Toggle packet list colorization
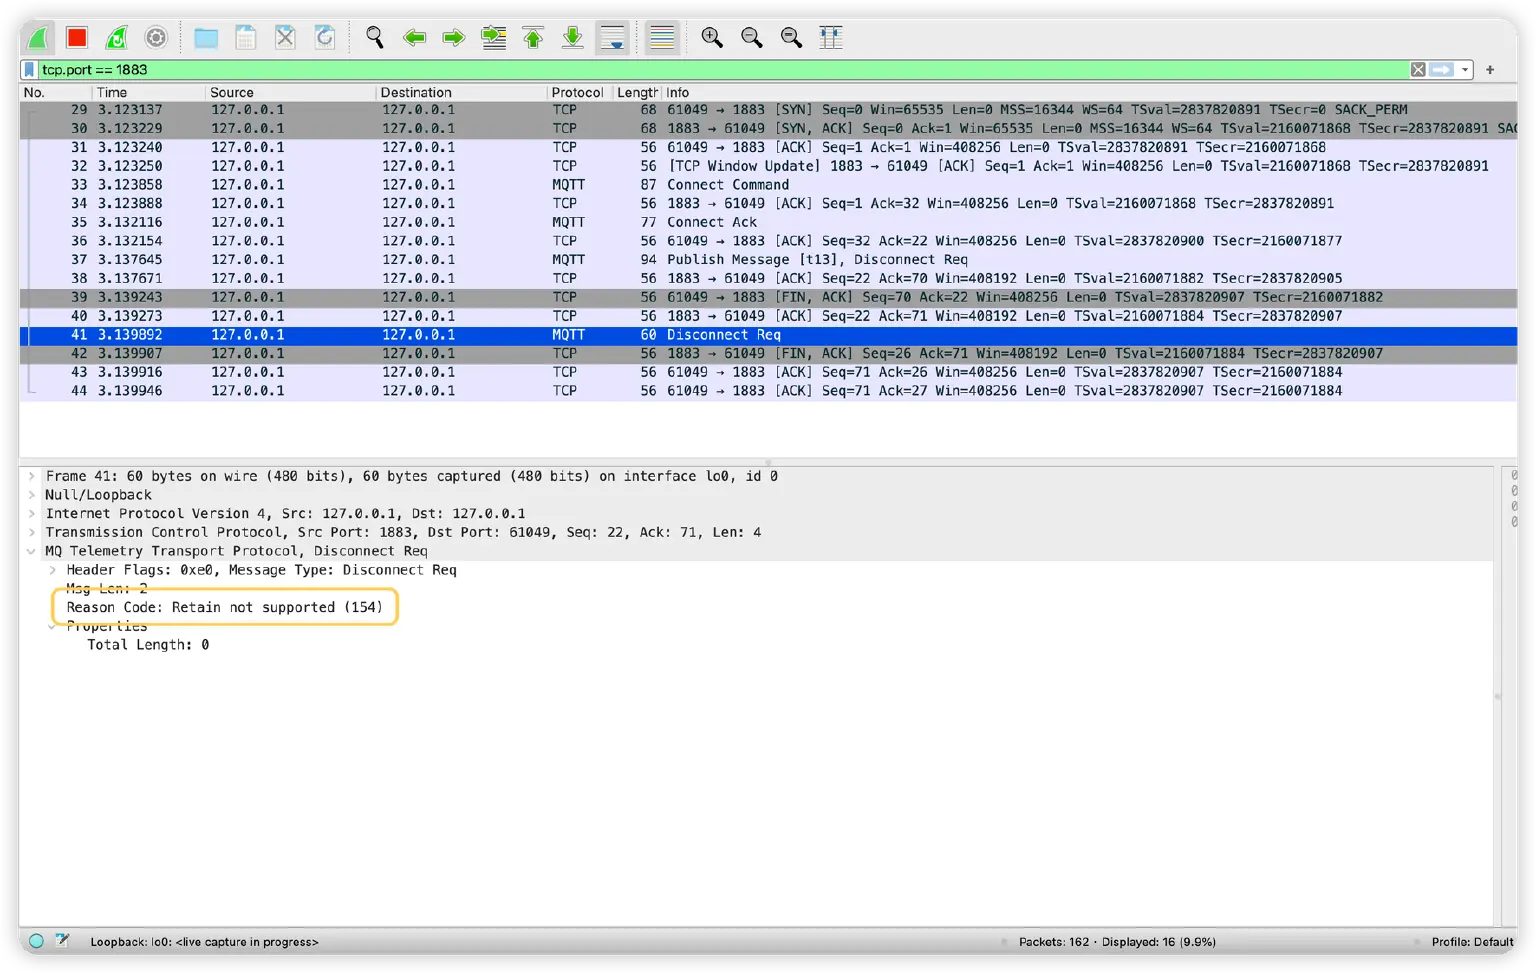Screen dimensions: 1536x973 tap(661, 37)
